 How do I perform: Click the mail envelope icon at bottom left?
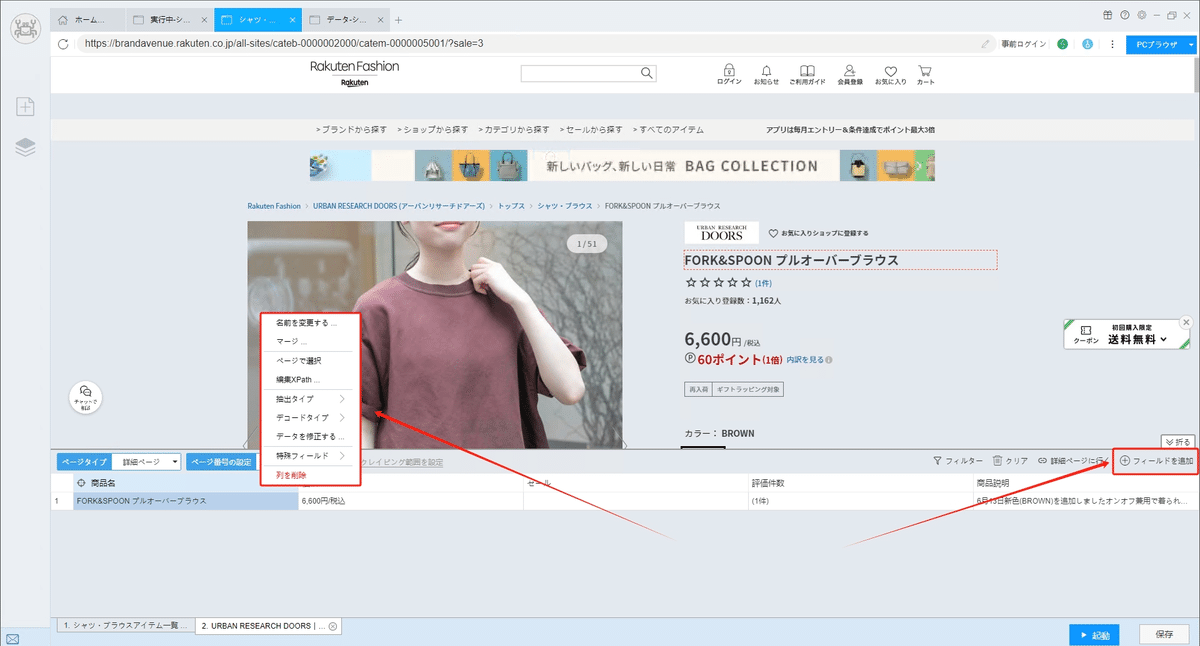12,637
